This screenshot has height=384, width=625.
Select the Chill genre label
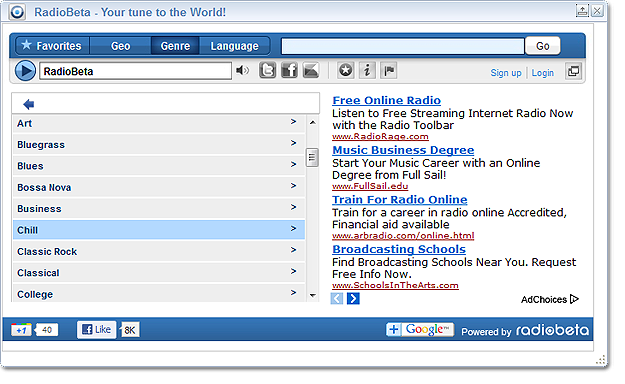[28, 230]
